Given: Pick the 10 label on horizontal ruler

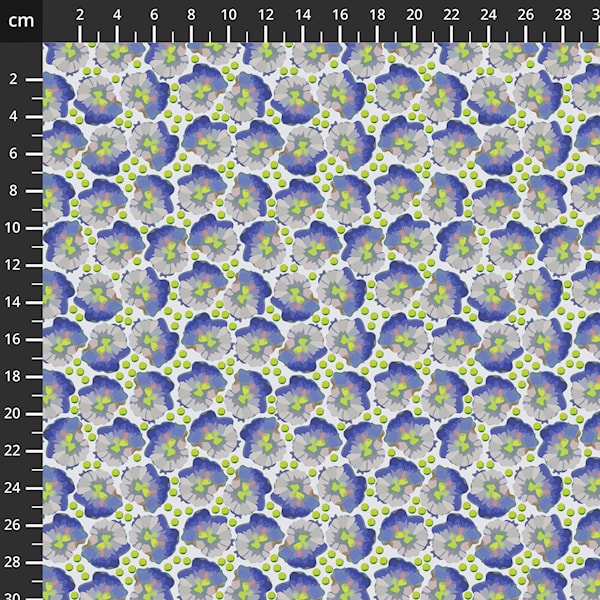Looking at the screenshot, I should tap(228, 15).
